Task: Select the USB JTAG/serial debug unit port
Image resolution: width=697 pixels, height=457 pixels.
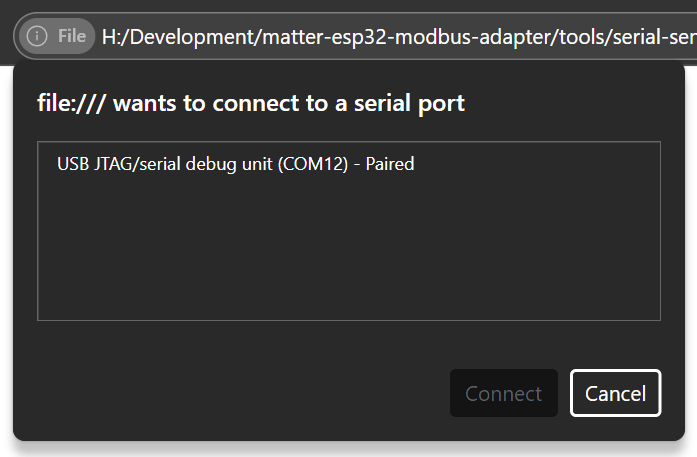Action: click(235, 164)
